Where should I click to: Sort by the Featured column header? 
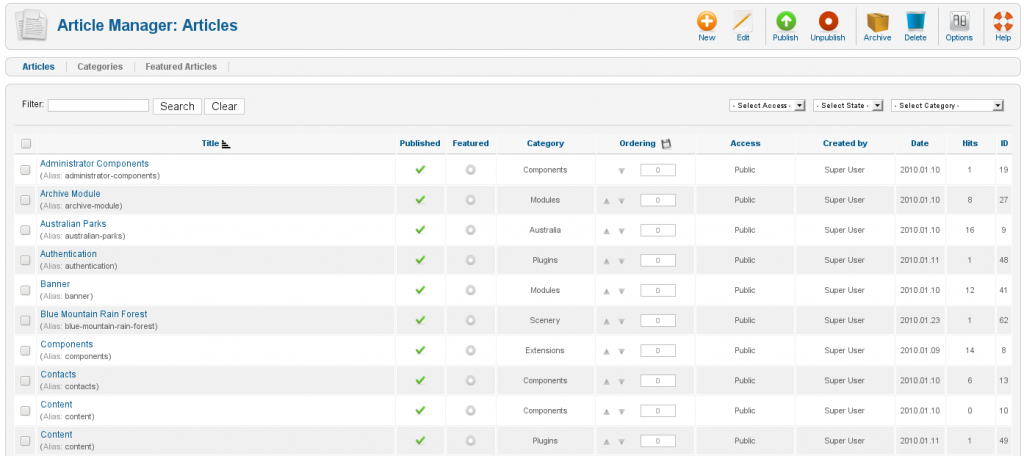[x=470, y=143]
